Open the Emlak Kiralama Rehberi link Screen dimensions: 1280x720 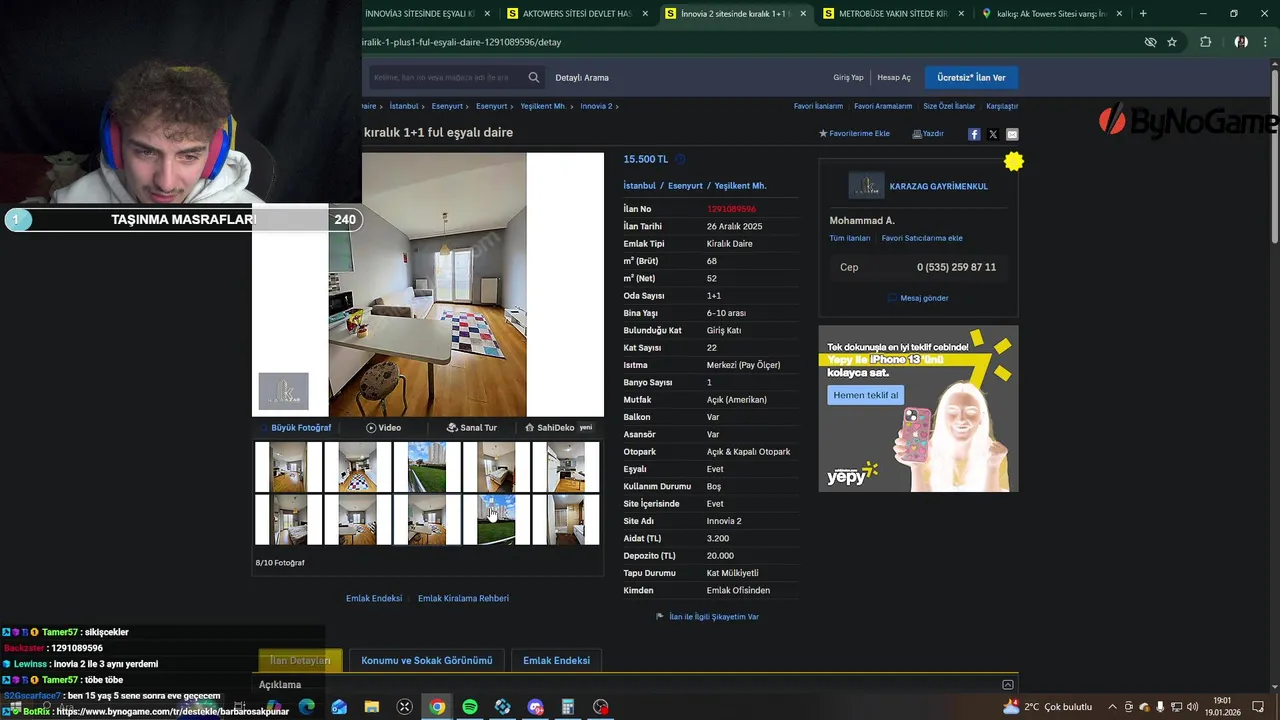click(x=463, y=598)
